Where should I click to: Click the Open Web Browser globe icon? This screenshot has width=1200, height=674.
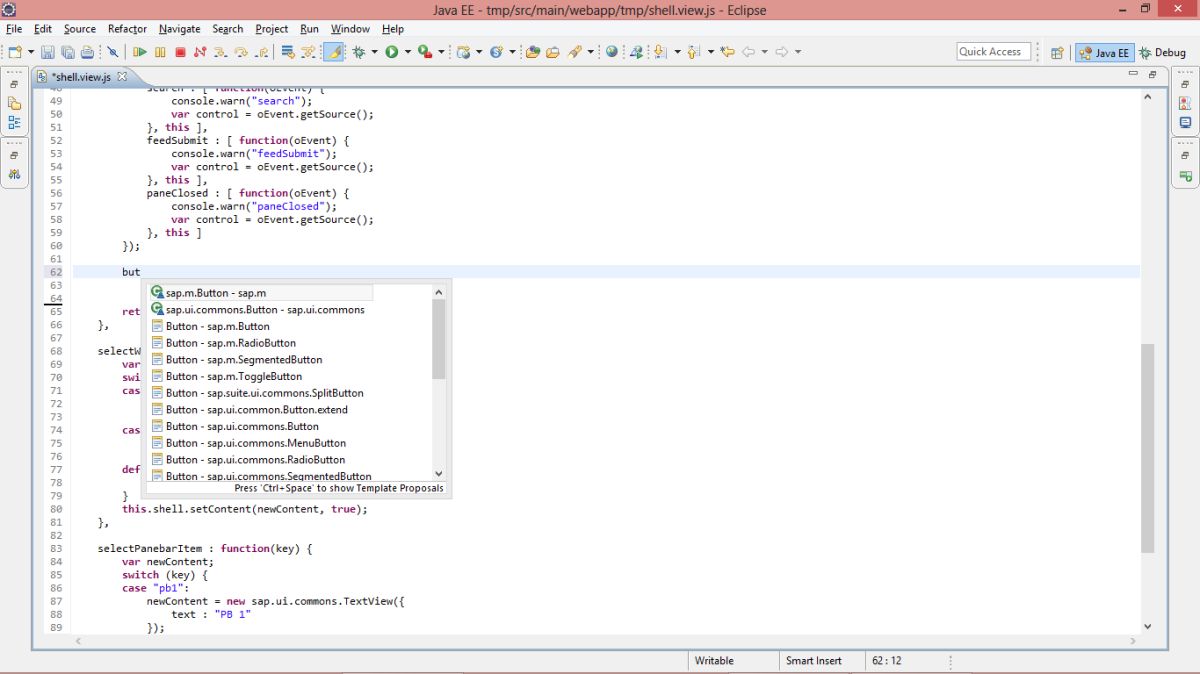[x=611, y=52]
